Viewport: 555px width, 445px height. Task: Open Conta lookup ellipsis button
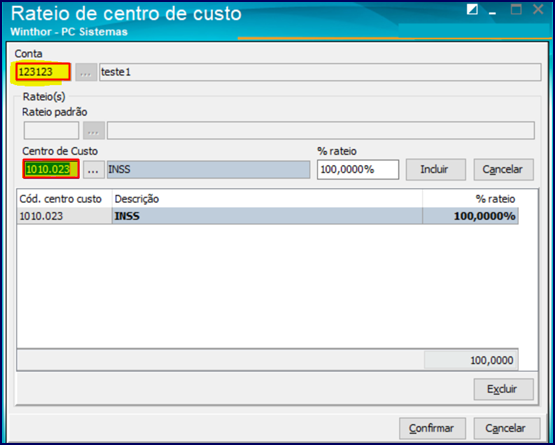coord(86,72)
